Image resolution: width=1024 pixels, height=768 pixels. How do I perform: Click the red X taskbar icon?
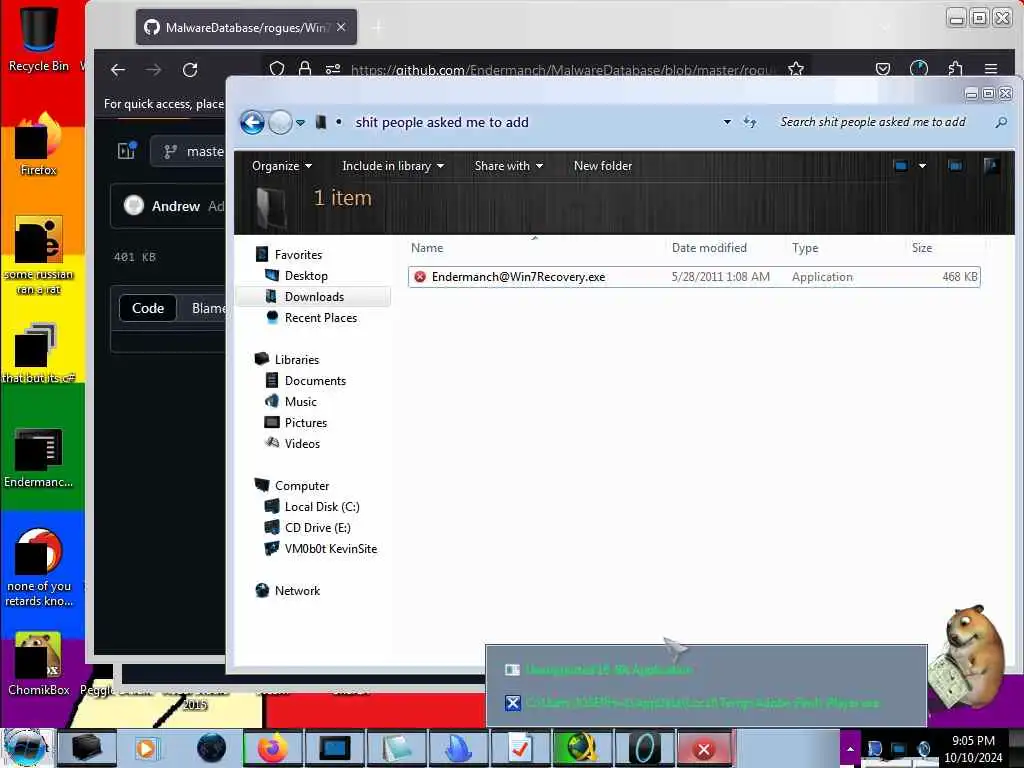(x=703, y=749)
